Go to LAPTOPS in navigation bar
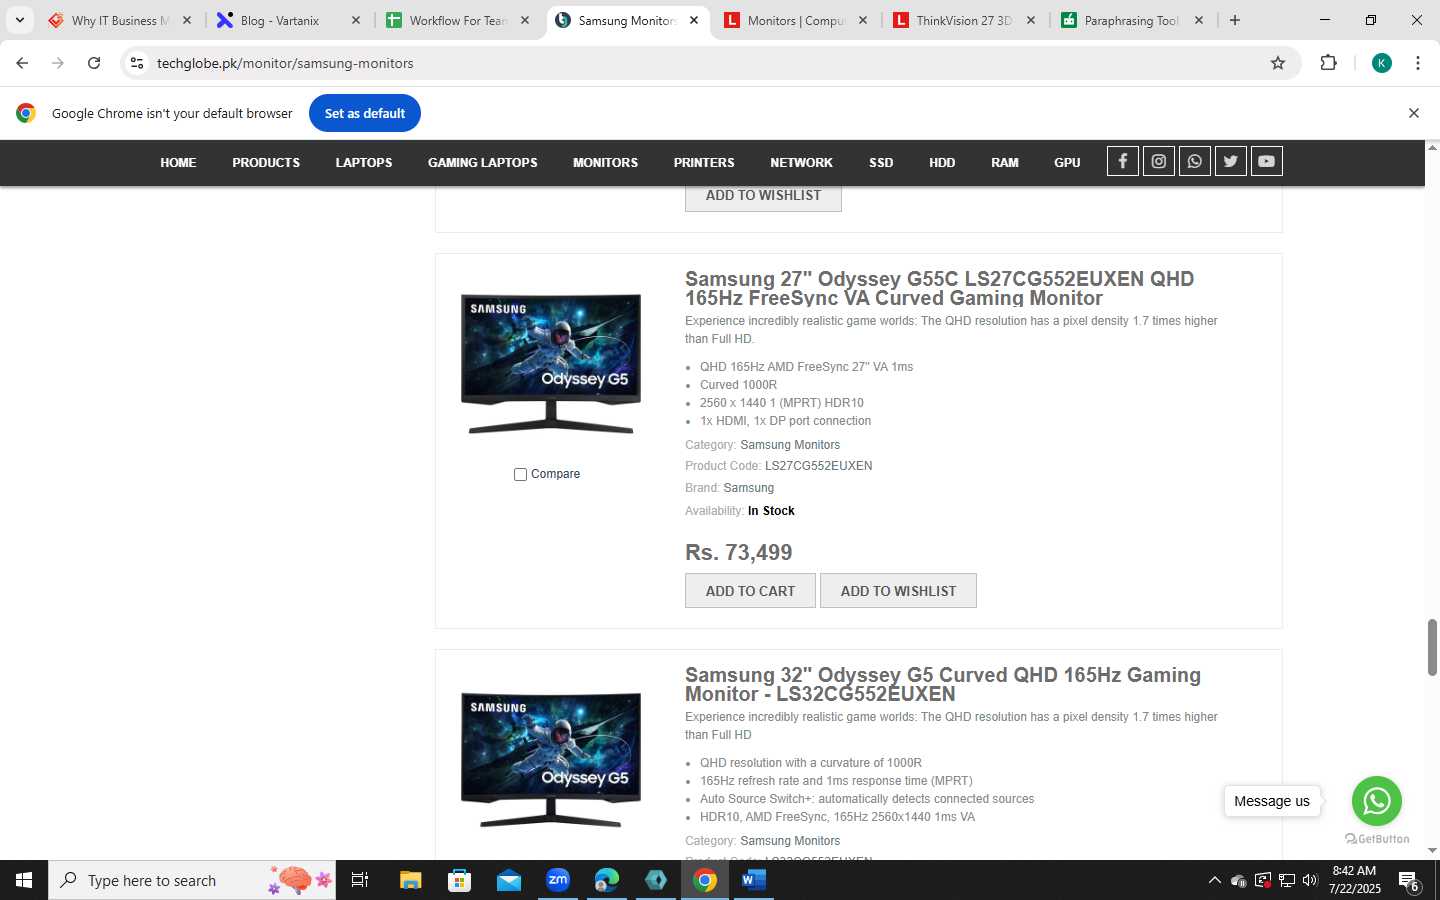The height and width of the screenshot is (900, 1440). [x=364, y=162]
